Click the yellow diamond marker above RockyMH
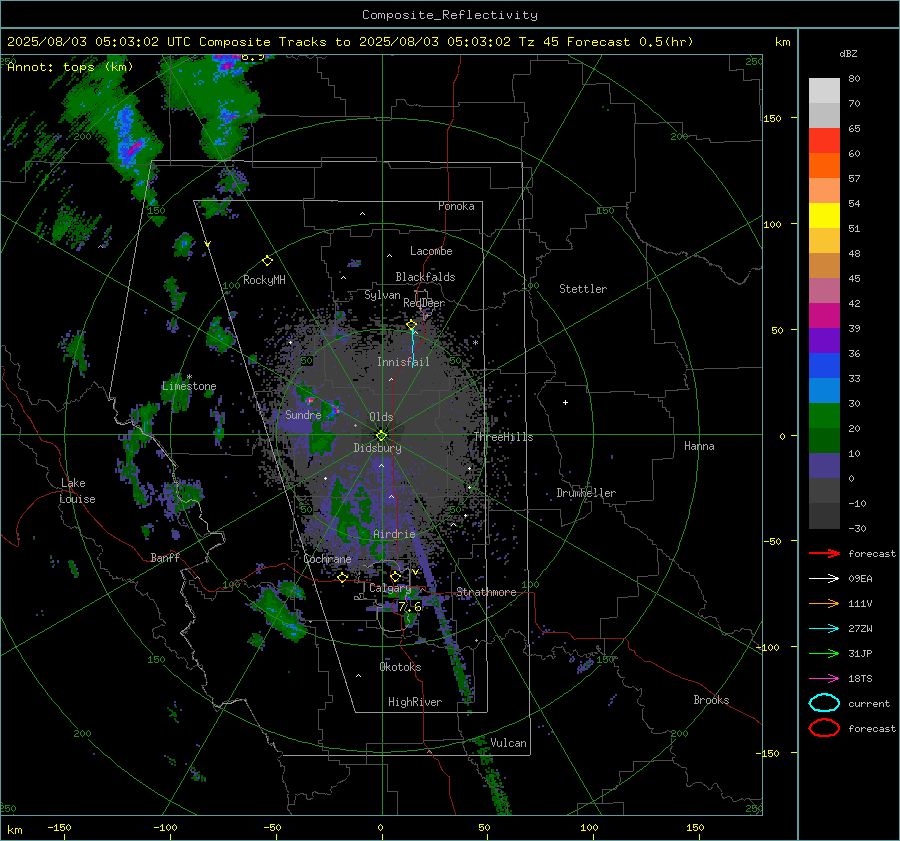900x841 pixels. coord(267,261)
